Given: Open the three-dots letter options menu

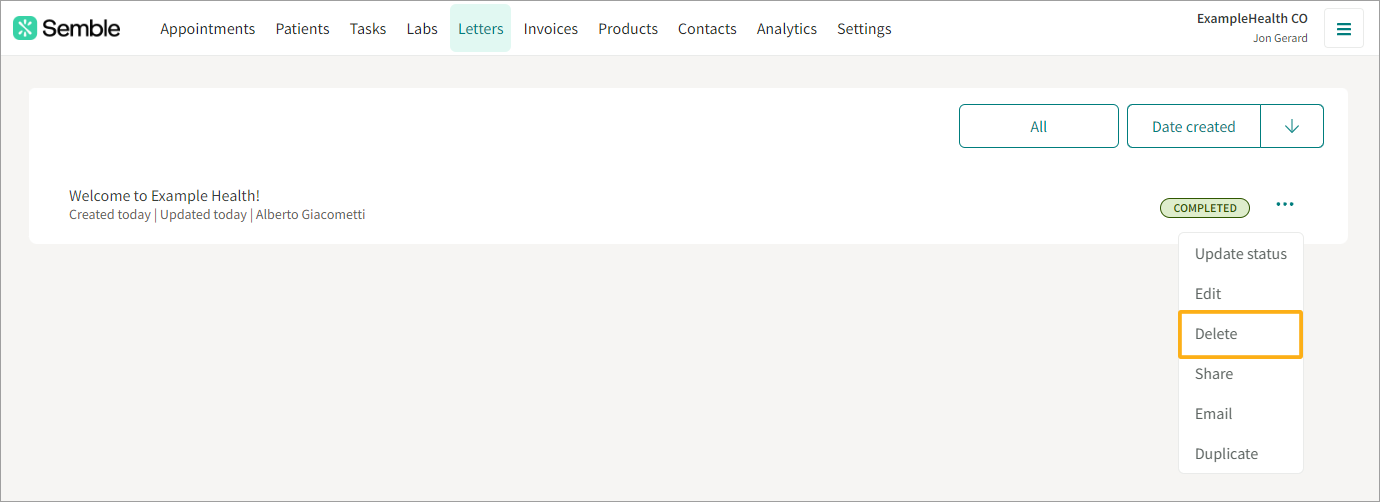Looking at the screenshot, I should [1285, 205].
